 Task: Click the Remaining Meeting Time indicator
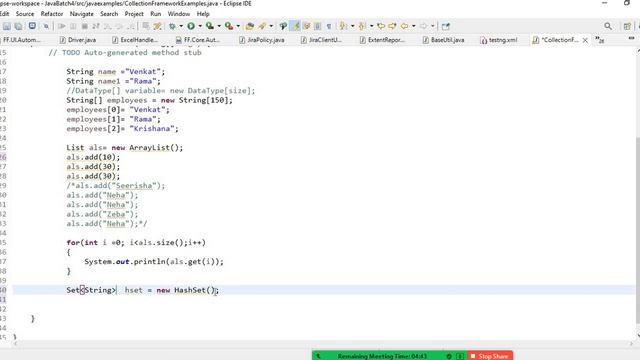382,356
